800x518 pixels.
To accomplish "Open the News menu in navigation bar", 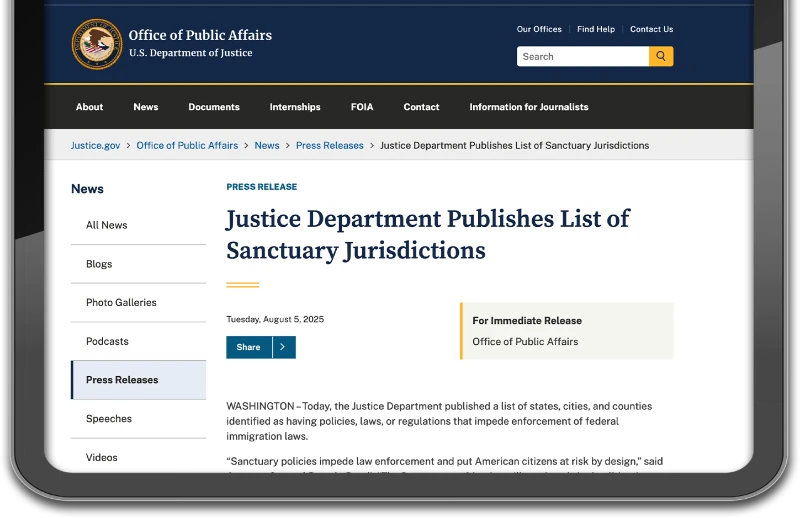I will [x=146, y=107].
